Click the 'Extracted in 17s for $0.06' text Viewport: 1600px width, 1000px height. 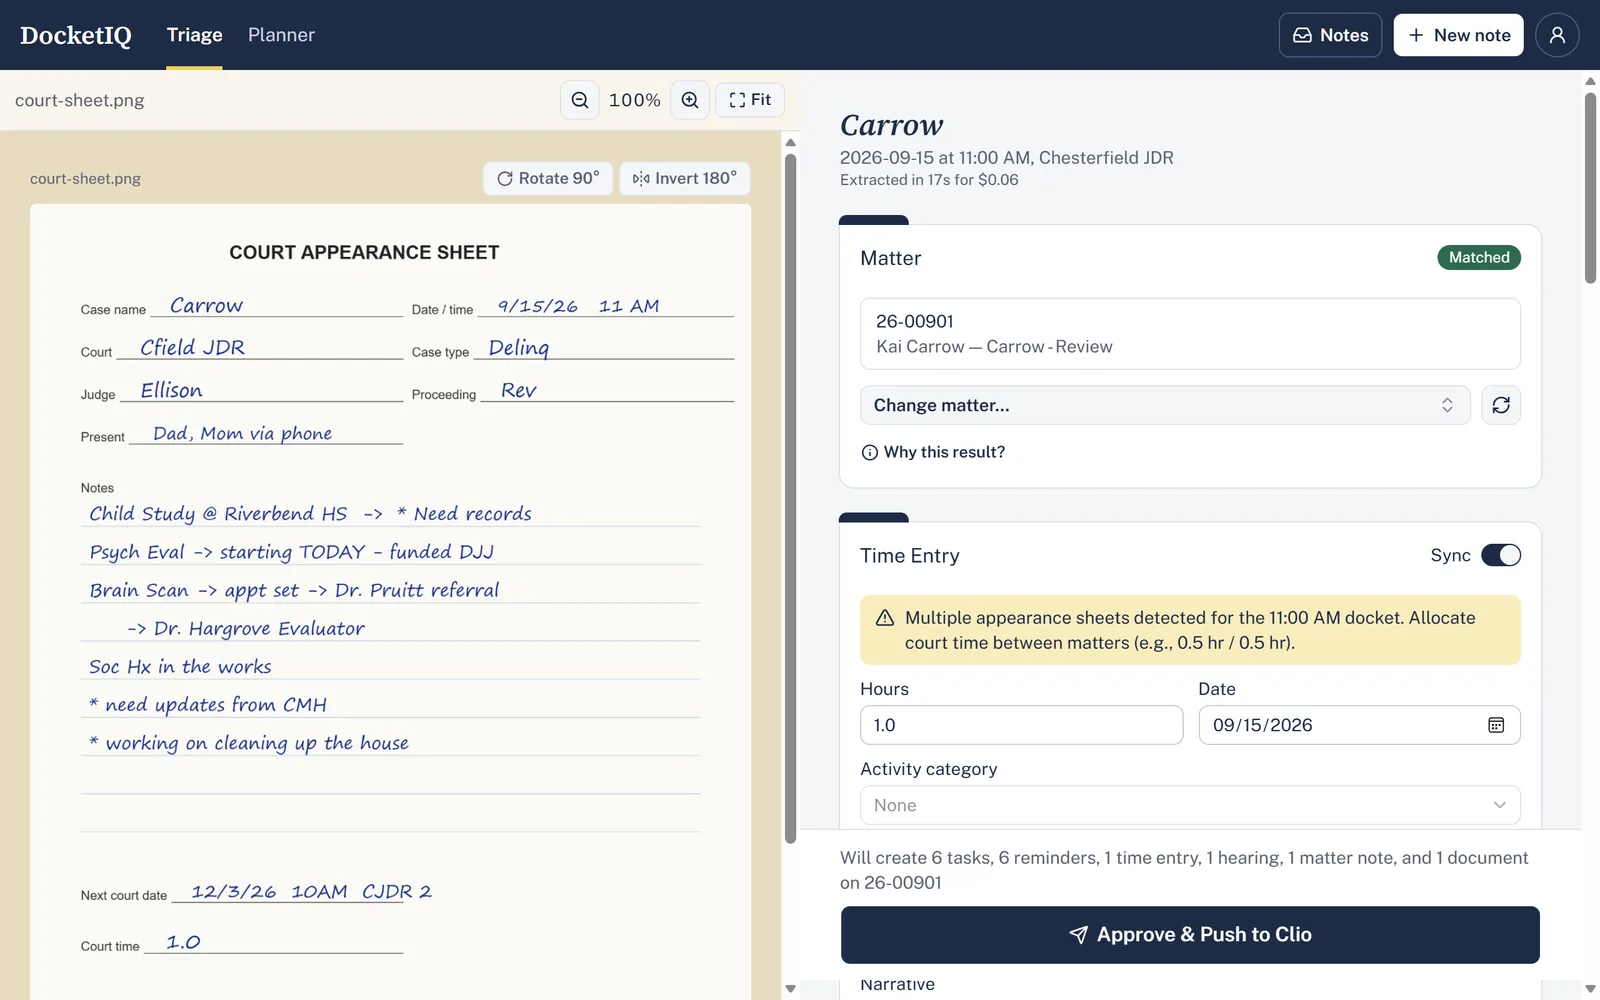[929, 180]
